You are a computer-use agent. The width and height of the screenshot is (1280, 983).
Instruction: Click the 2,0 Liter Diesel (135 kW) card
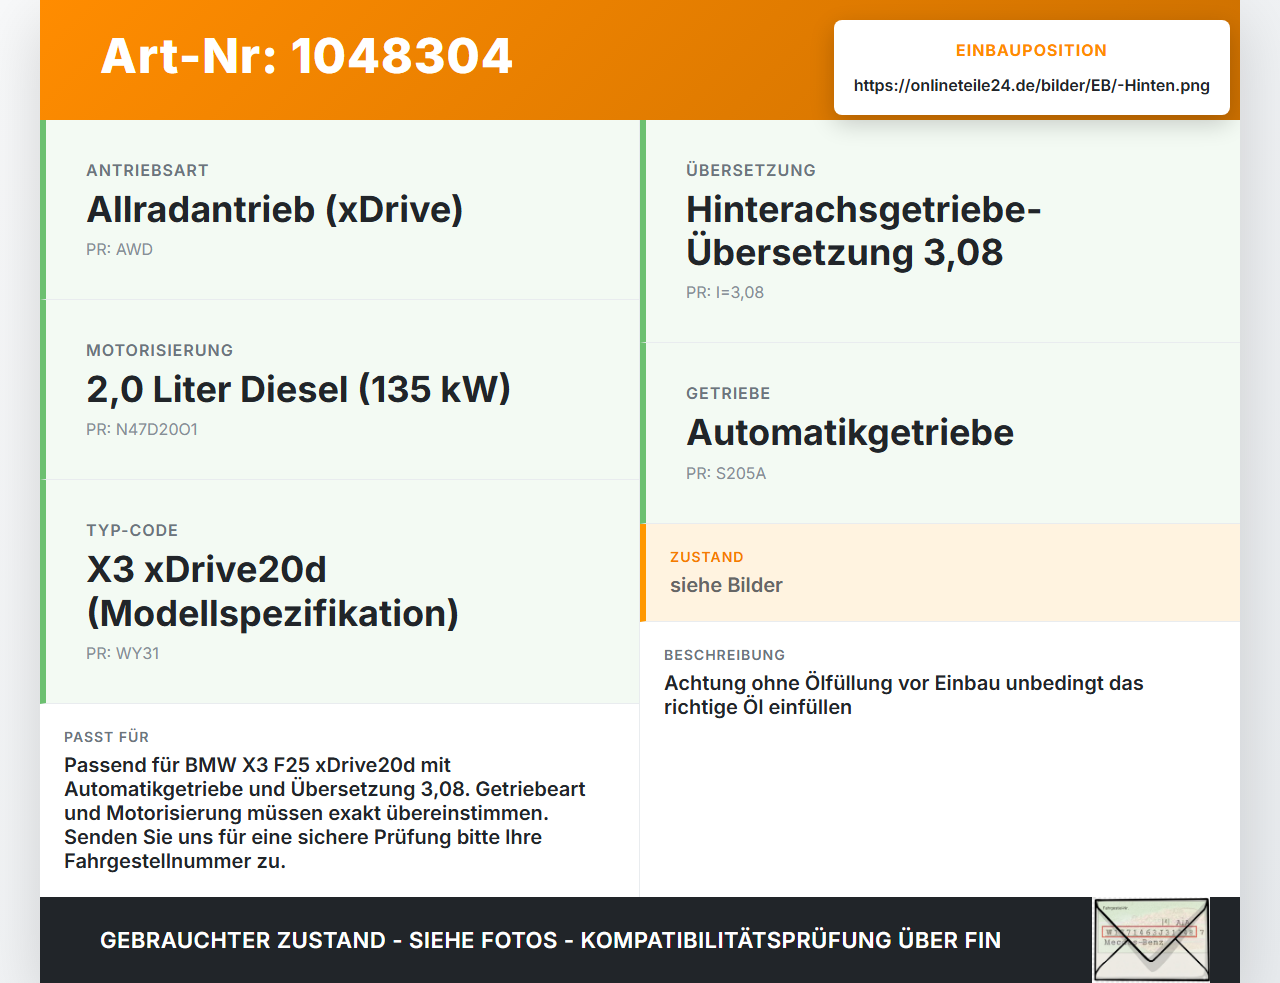(x=340, y=390)
